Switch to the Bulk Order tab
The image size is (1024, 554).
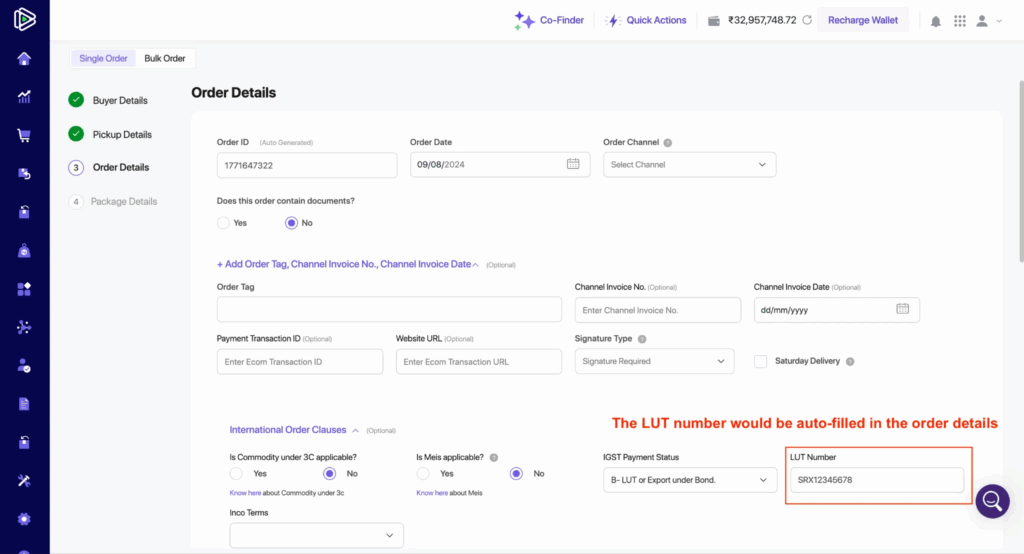(x=165, y=59)
